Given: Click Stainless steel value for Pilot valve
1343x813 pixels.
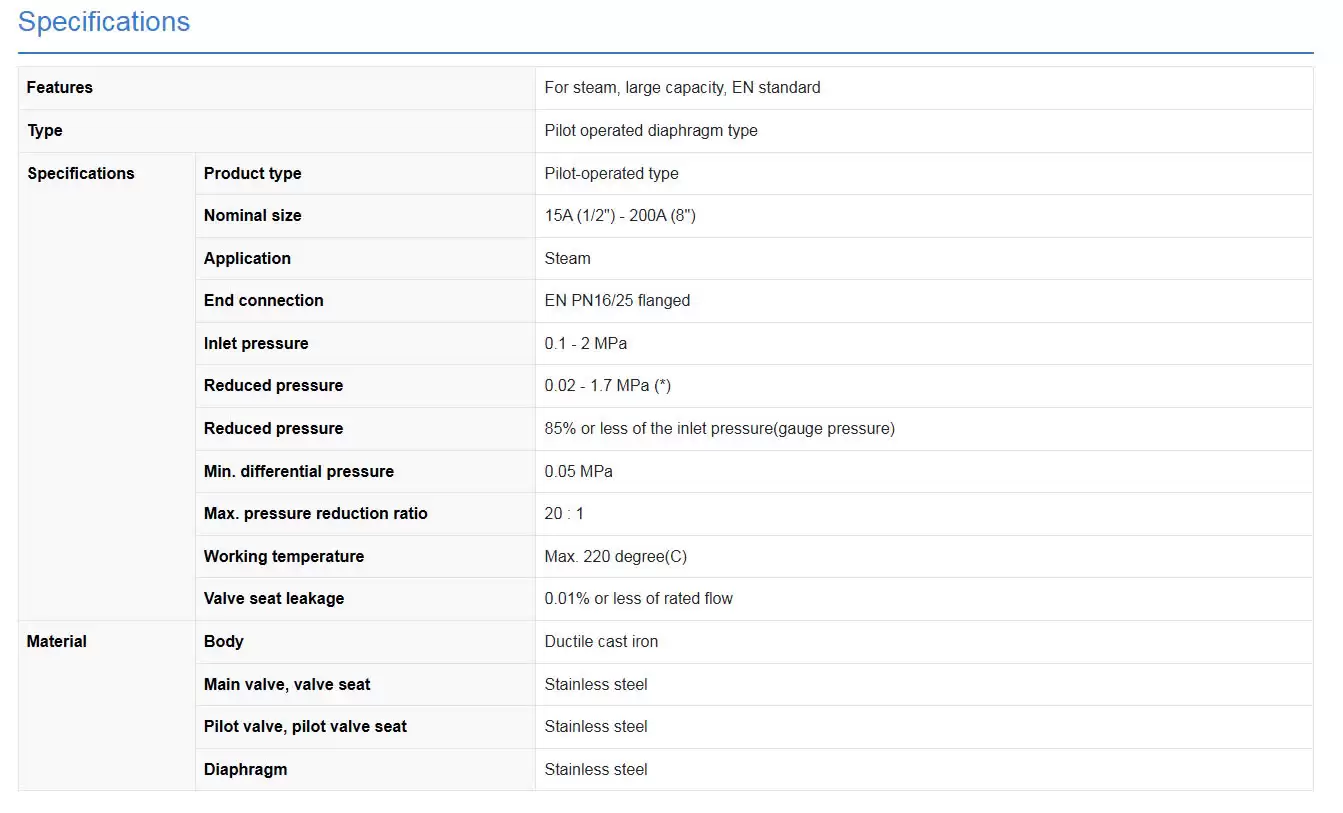Looking at the screenshot, I should (x=596, y=727).
